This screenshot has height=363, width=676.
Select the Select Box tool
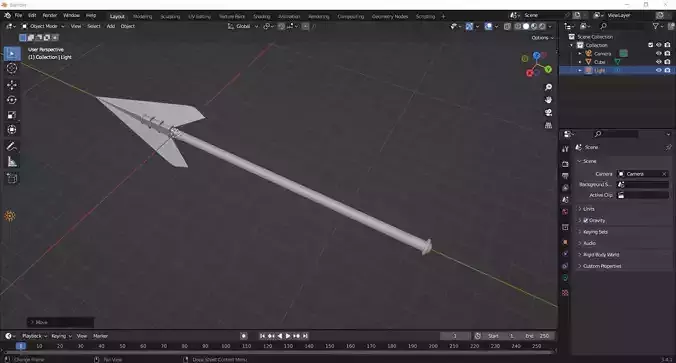(12, 53)
